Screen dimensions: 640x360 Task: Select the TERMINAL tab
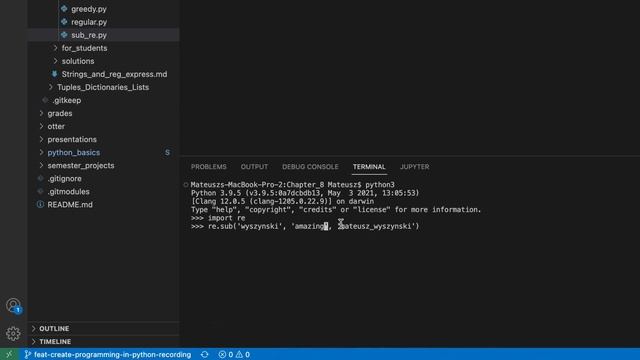(369, 167)
